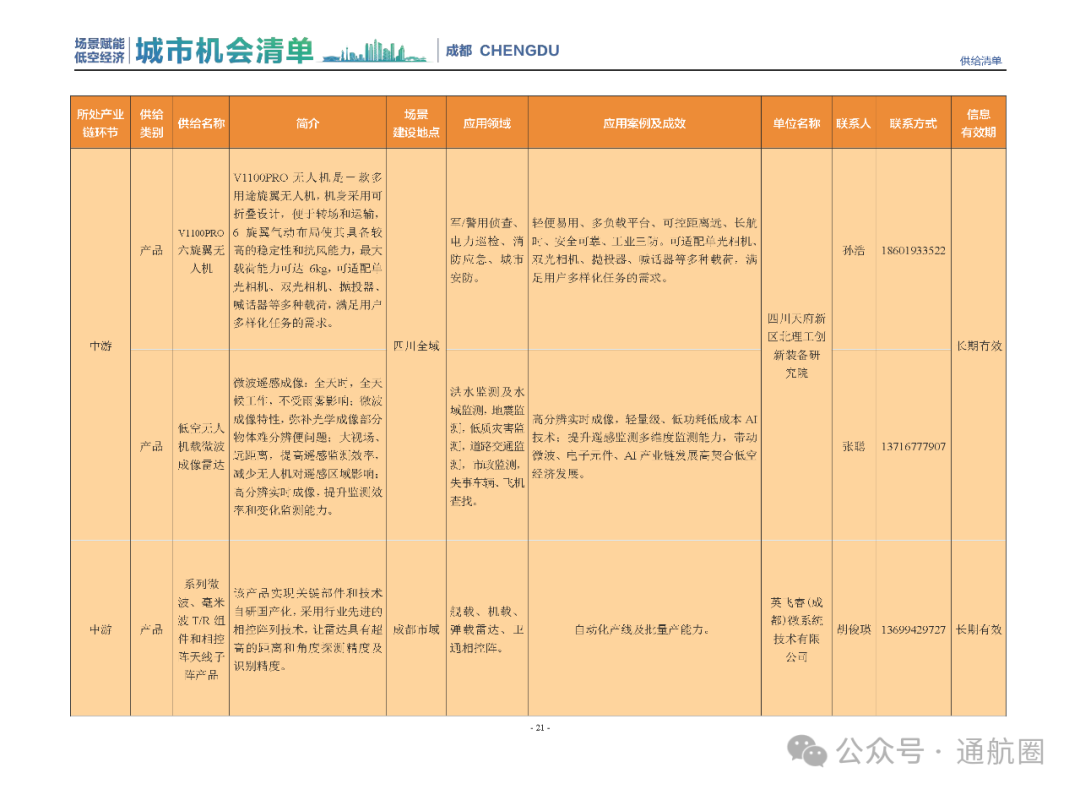Click the 中游 cell in the top row
The image size is (1080, 795).
coord(101,346)
